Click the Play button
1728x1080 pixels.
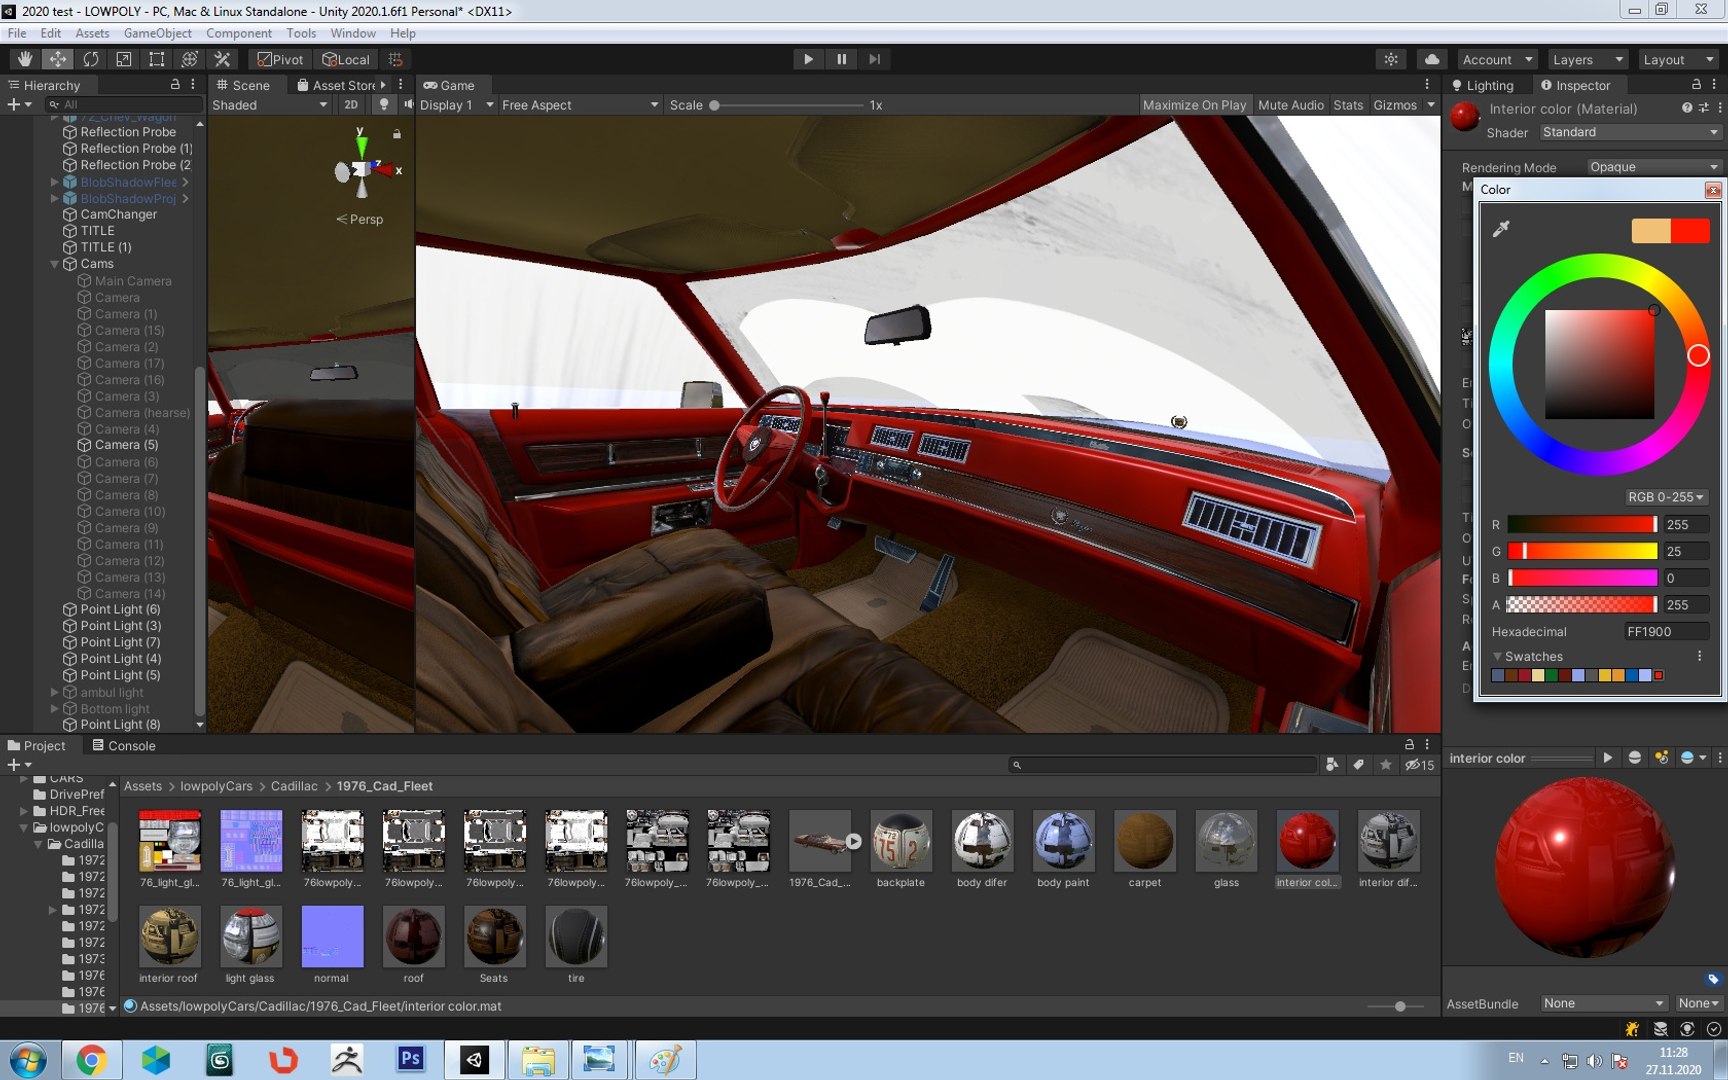pos(808,59)
